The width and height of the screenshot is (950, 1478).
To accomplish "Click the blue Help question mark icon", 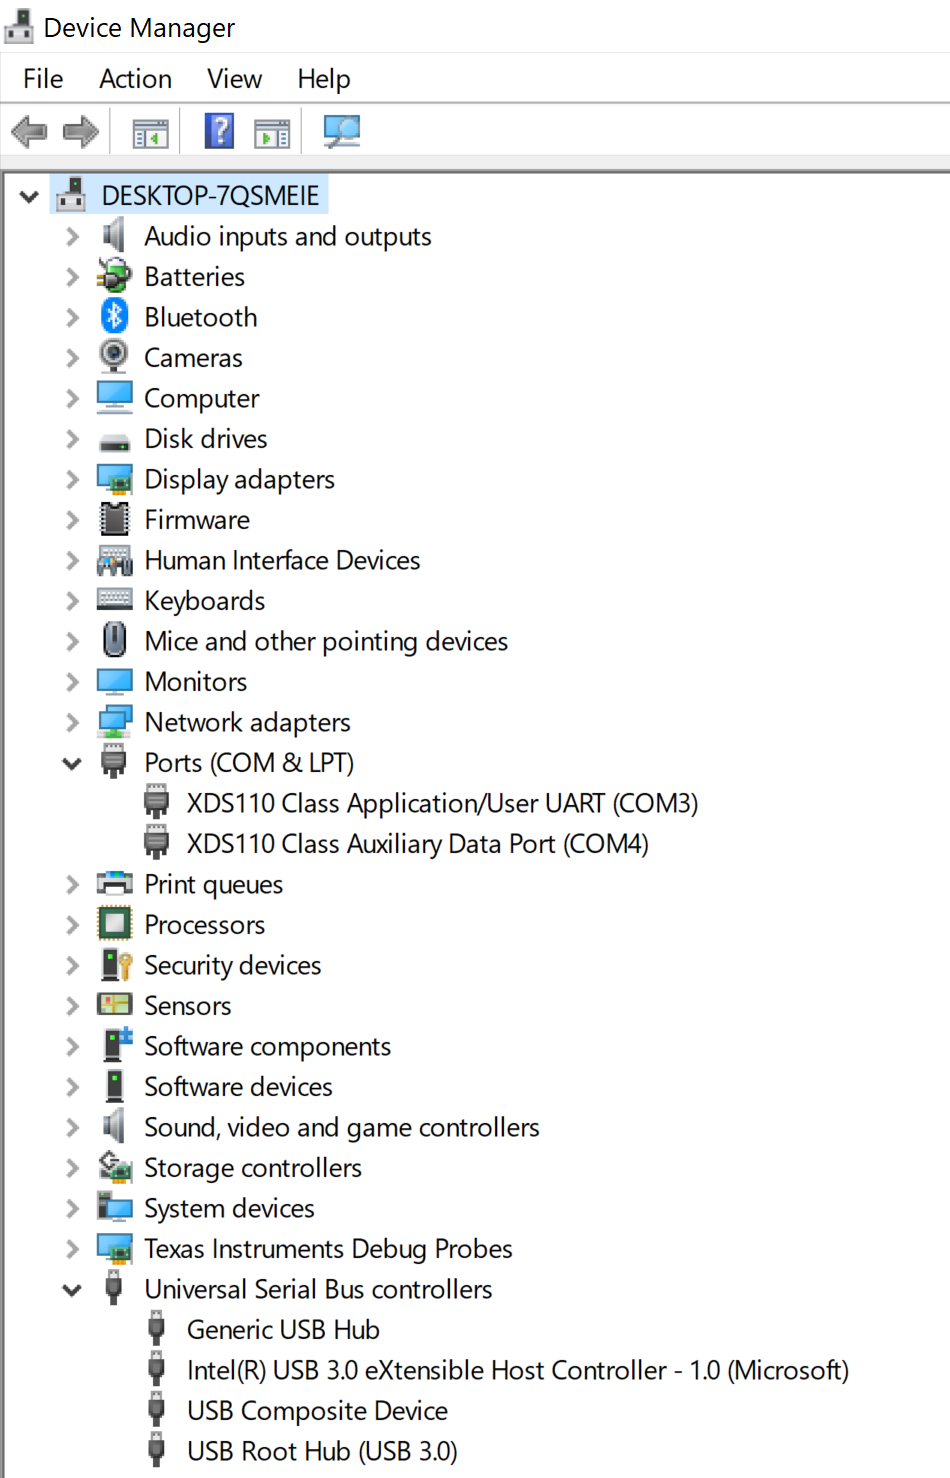I will coord(219,131).
